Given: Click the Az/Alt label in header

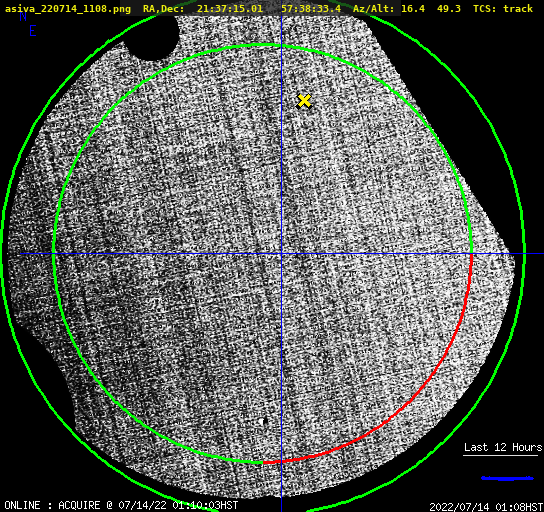Looking at the screenshot, I should (x=373, y=9).
